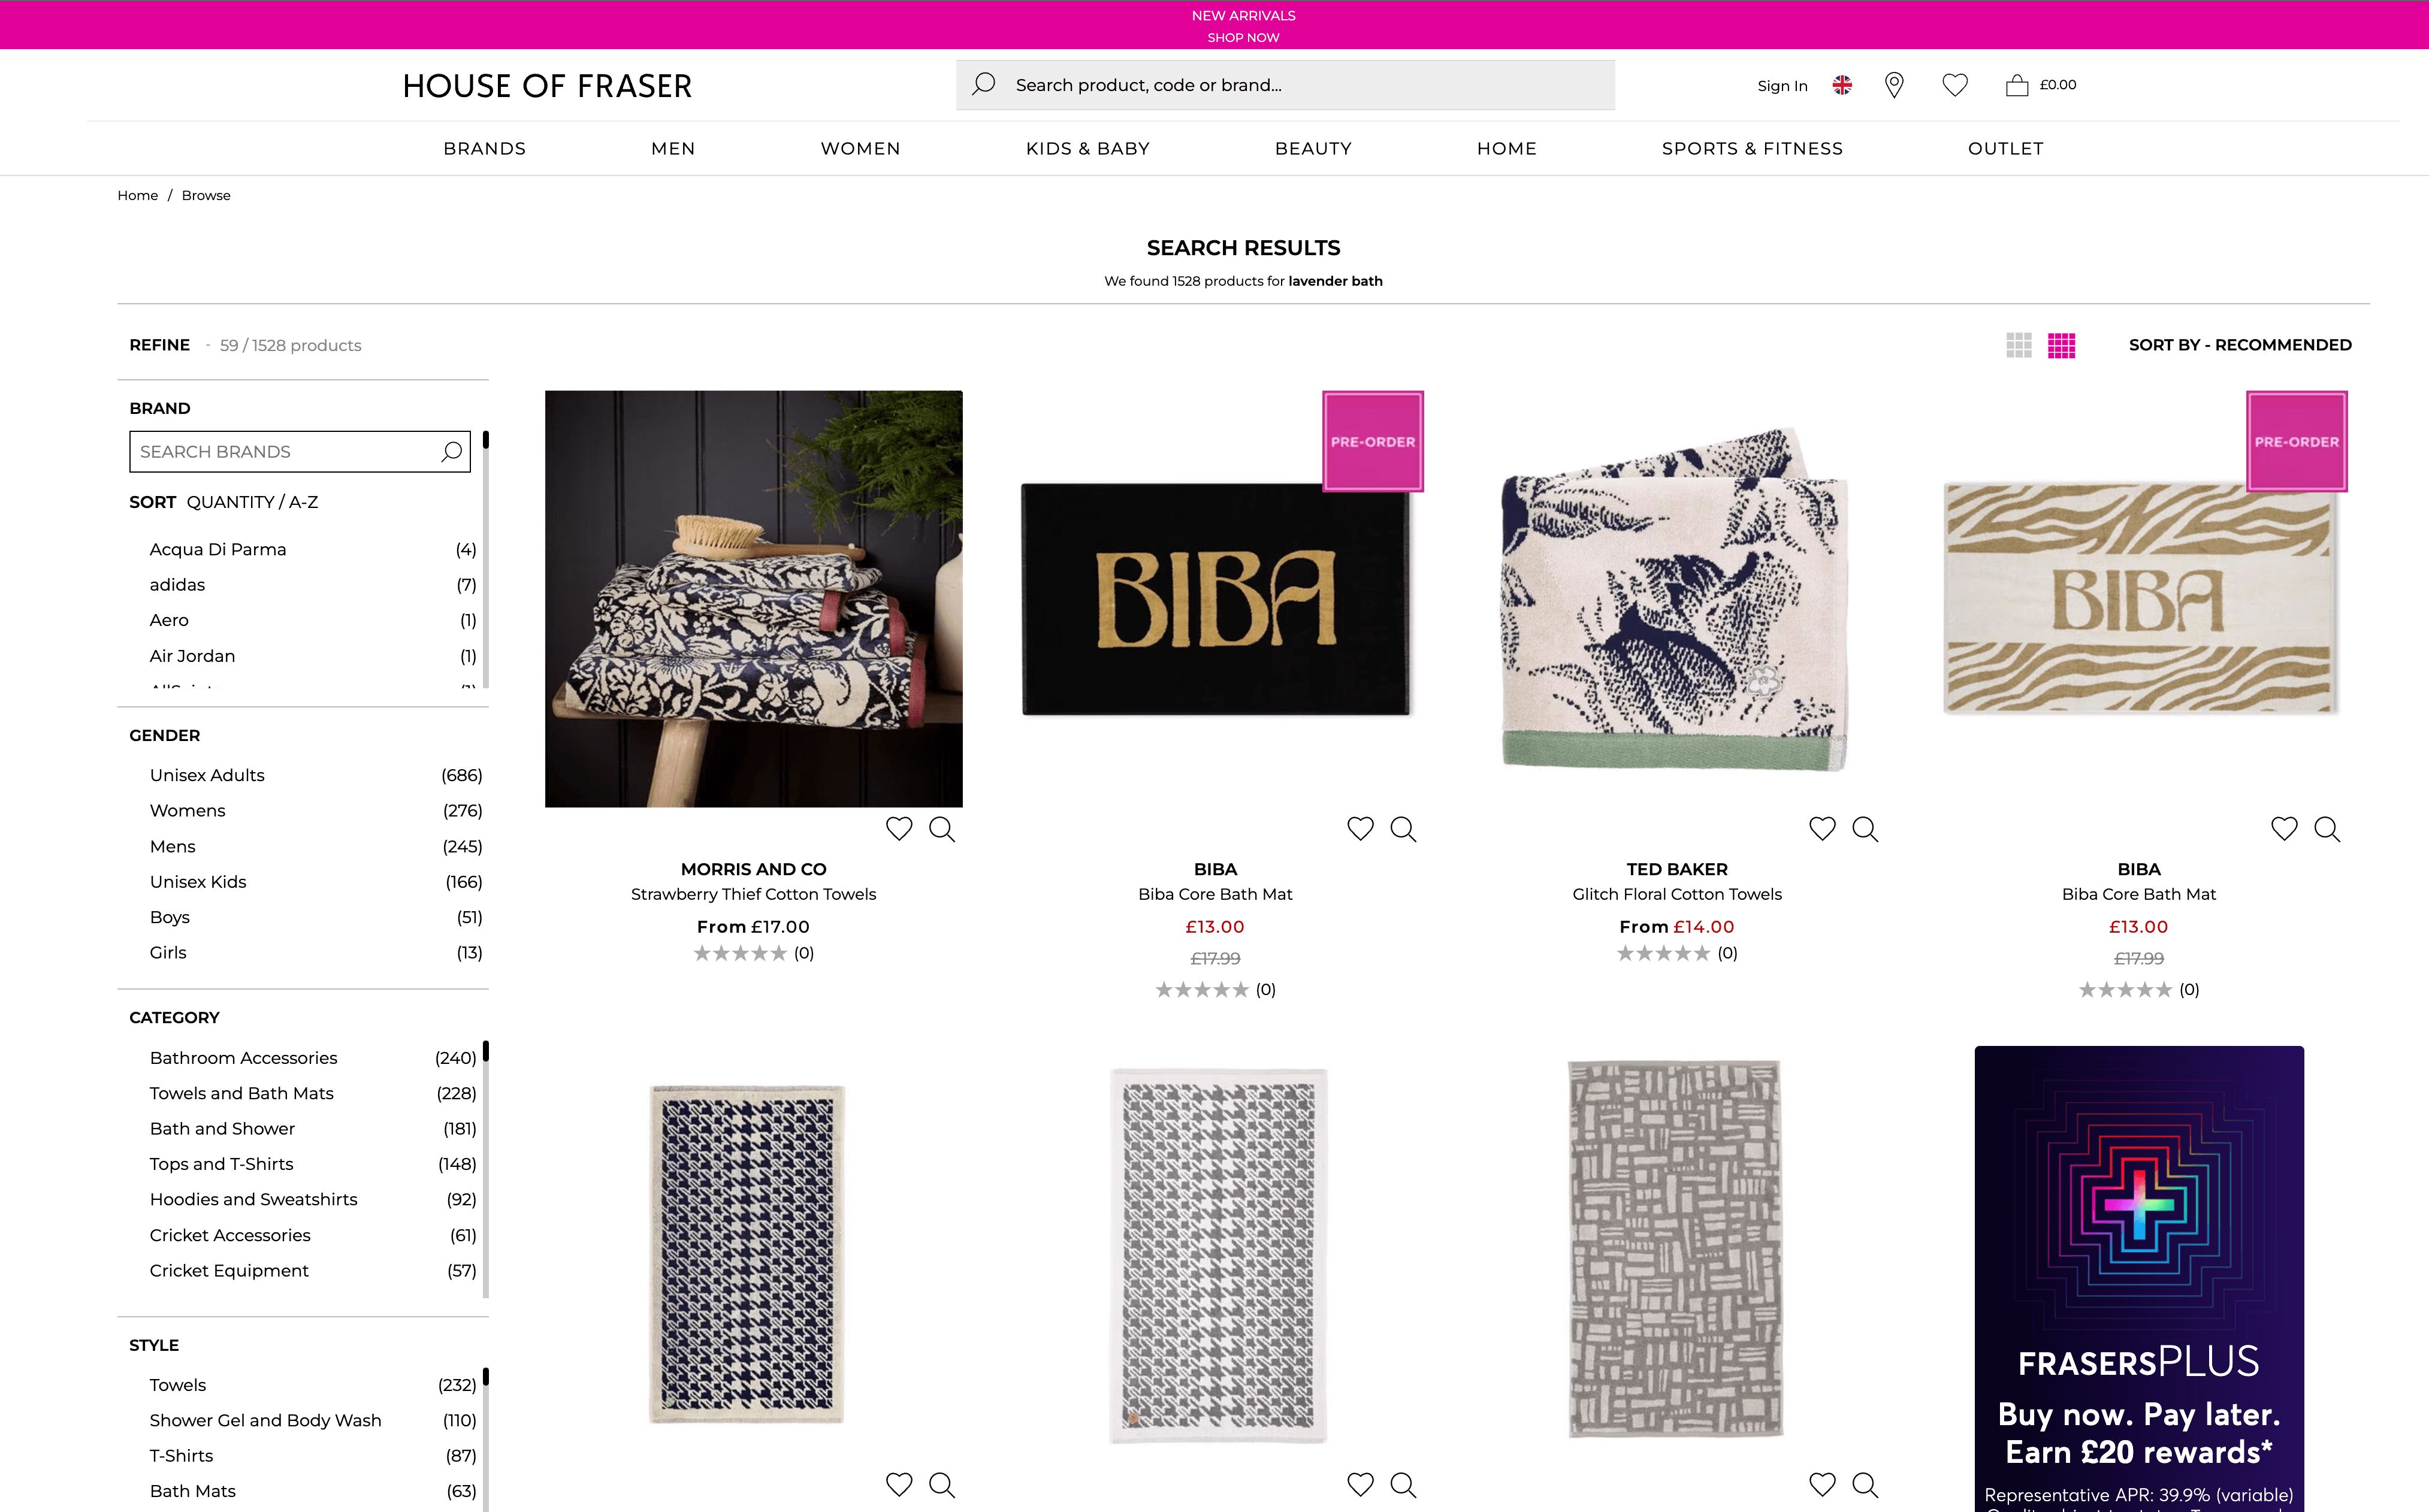Filter by the Womens gender option
This screenshot has width=2429, height=1512.
click(x=187, y=810)
